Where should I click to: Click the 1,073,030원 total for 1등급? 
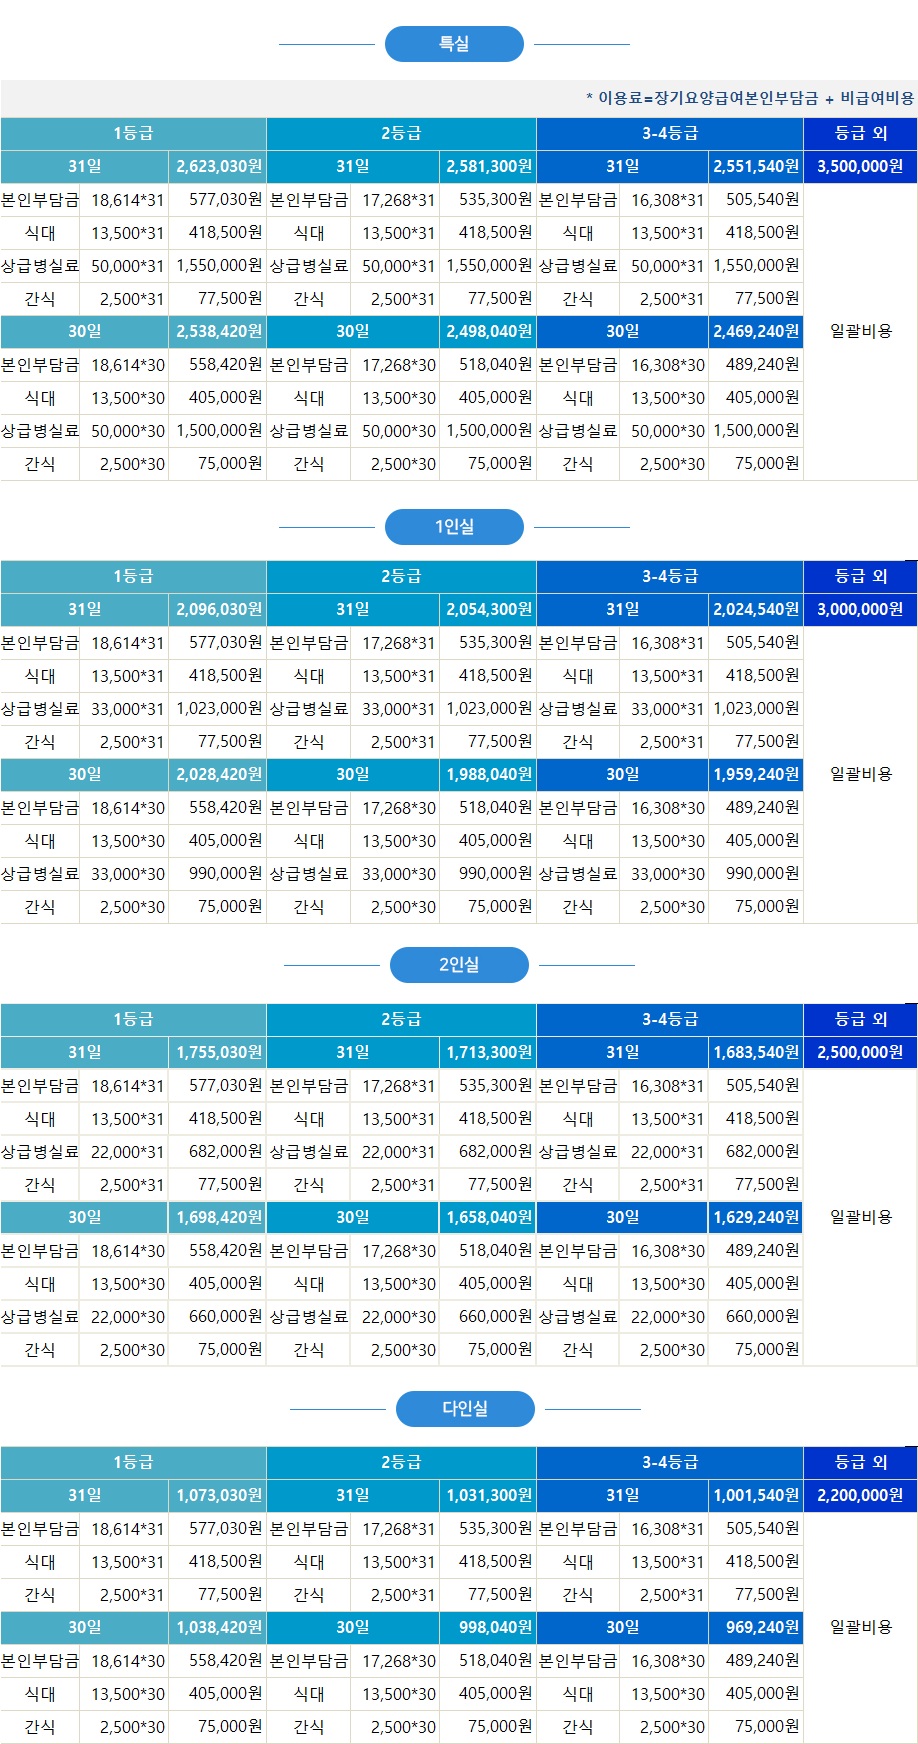(219, 1495)
